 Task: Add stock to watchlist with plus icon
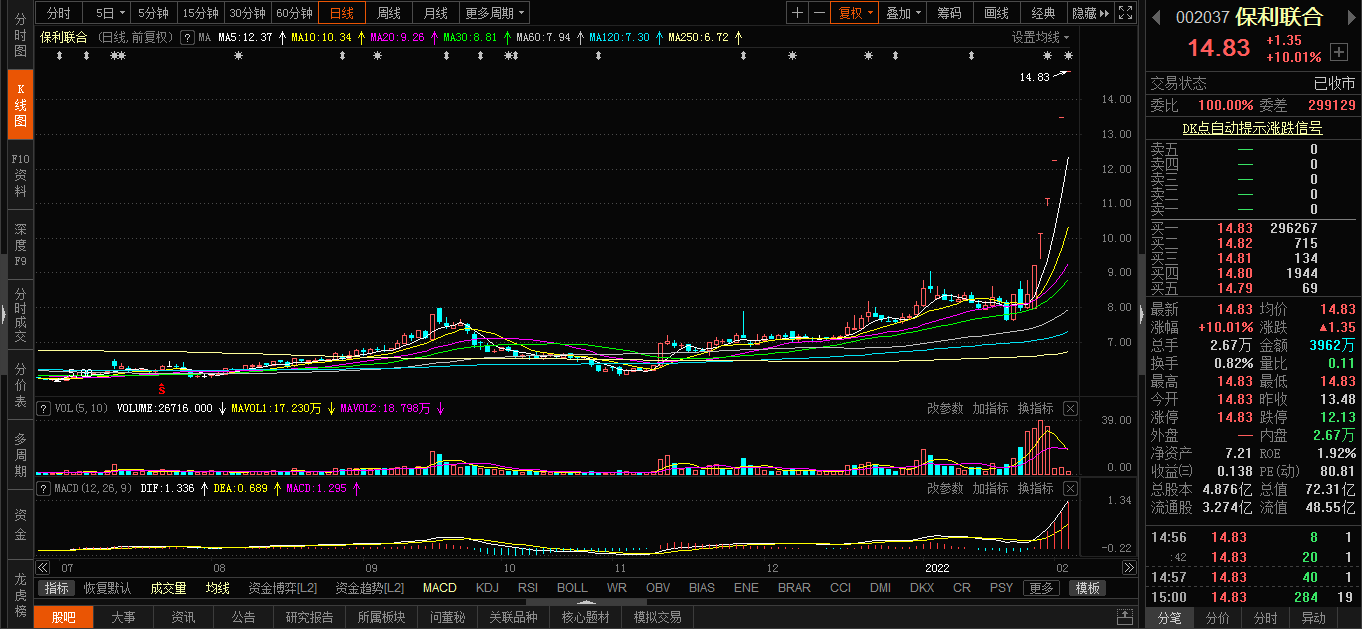[1340, 51]
